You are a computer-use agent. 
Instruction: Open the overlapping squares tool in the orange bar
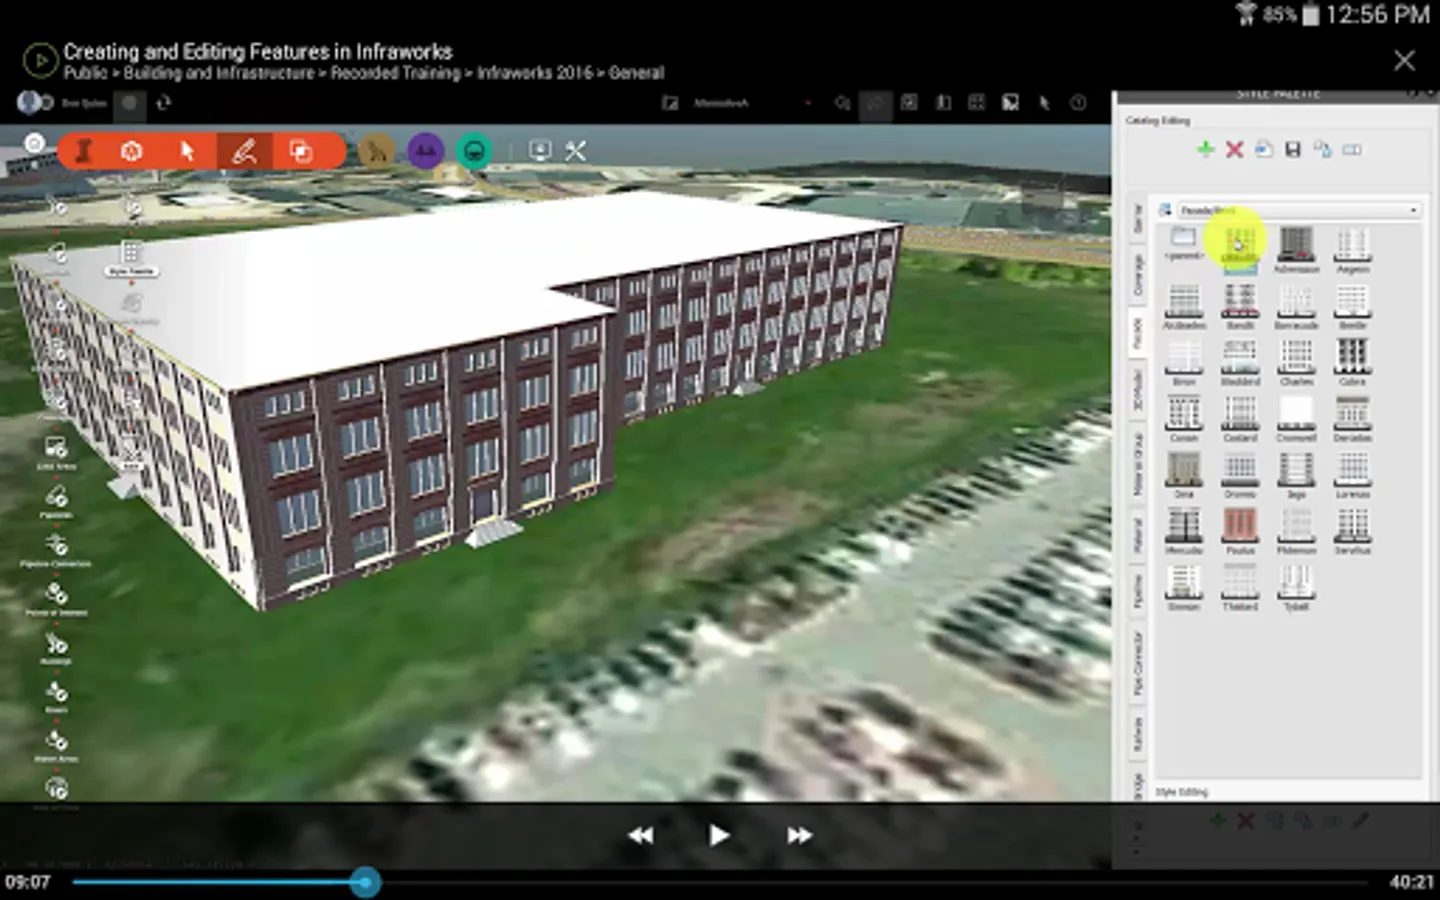pos(300,151)
